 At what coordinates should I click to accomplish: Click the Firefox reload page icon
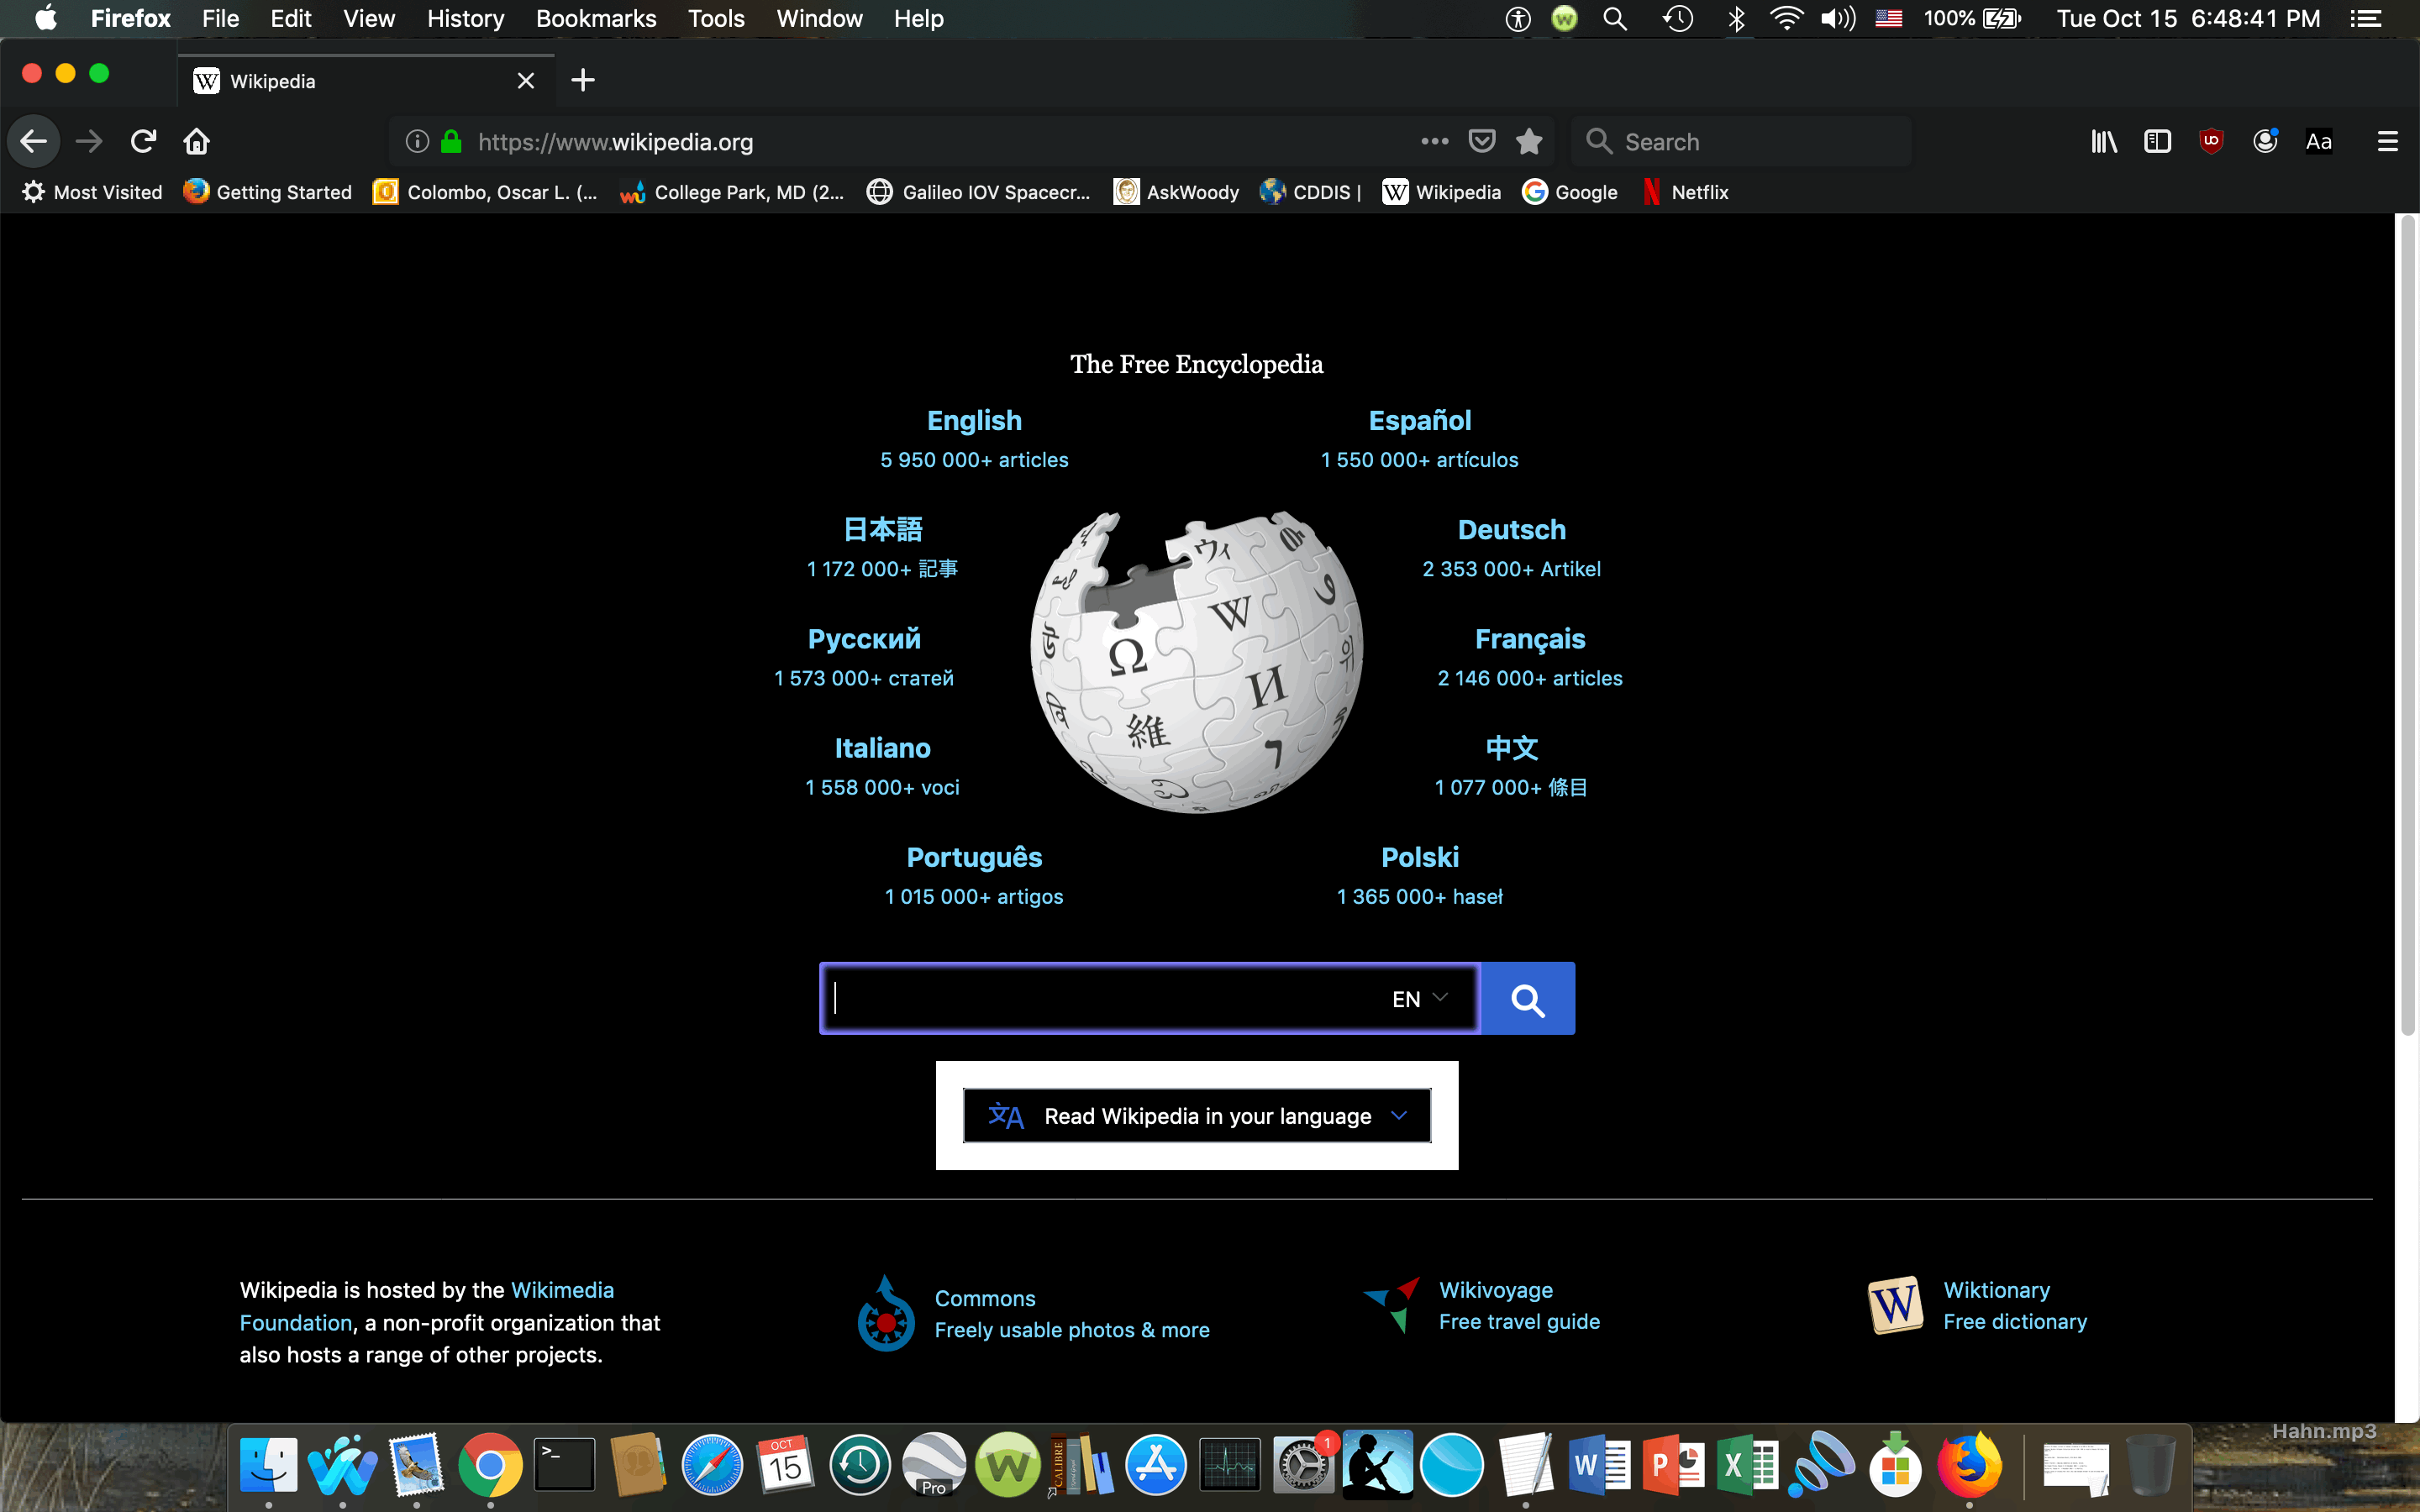coord(143,141)
